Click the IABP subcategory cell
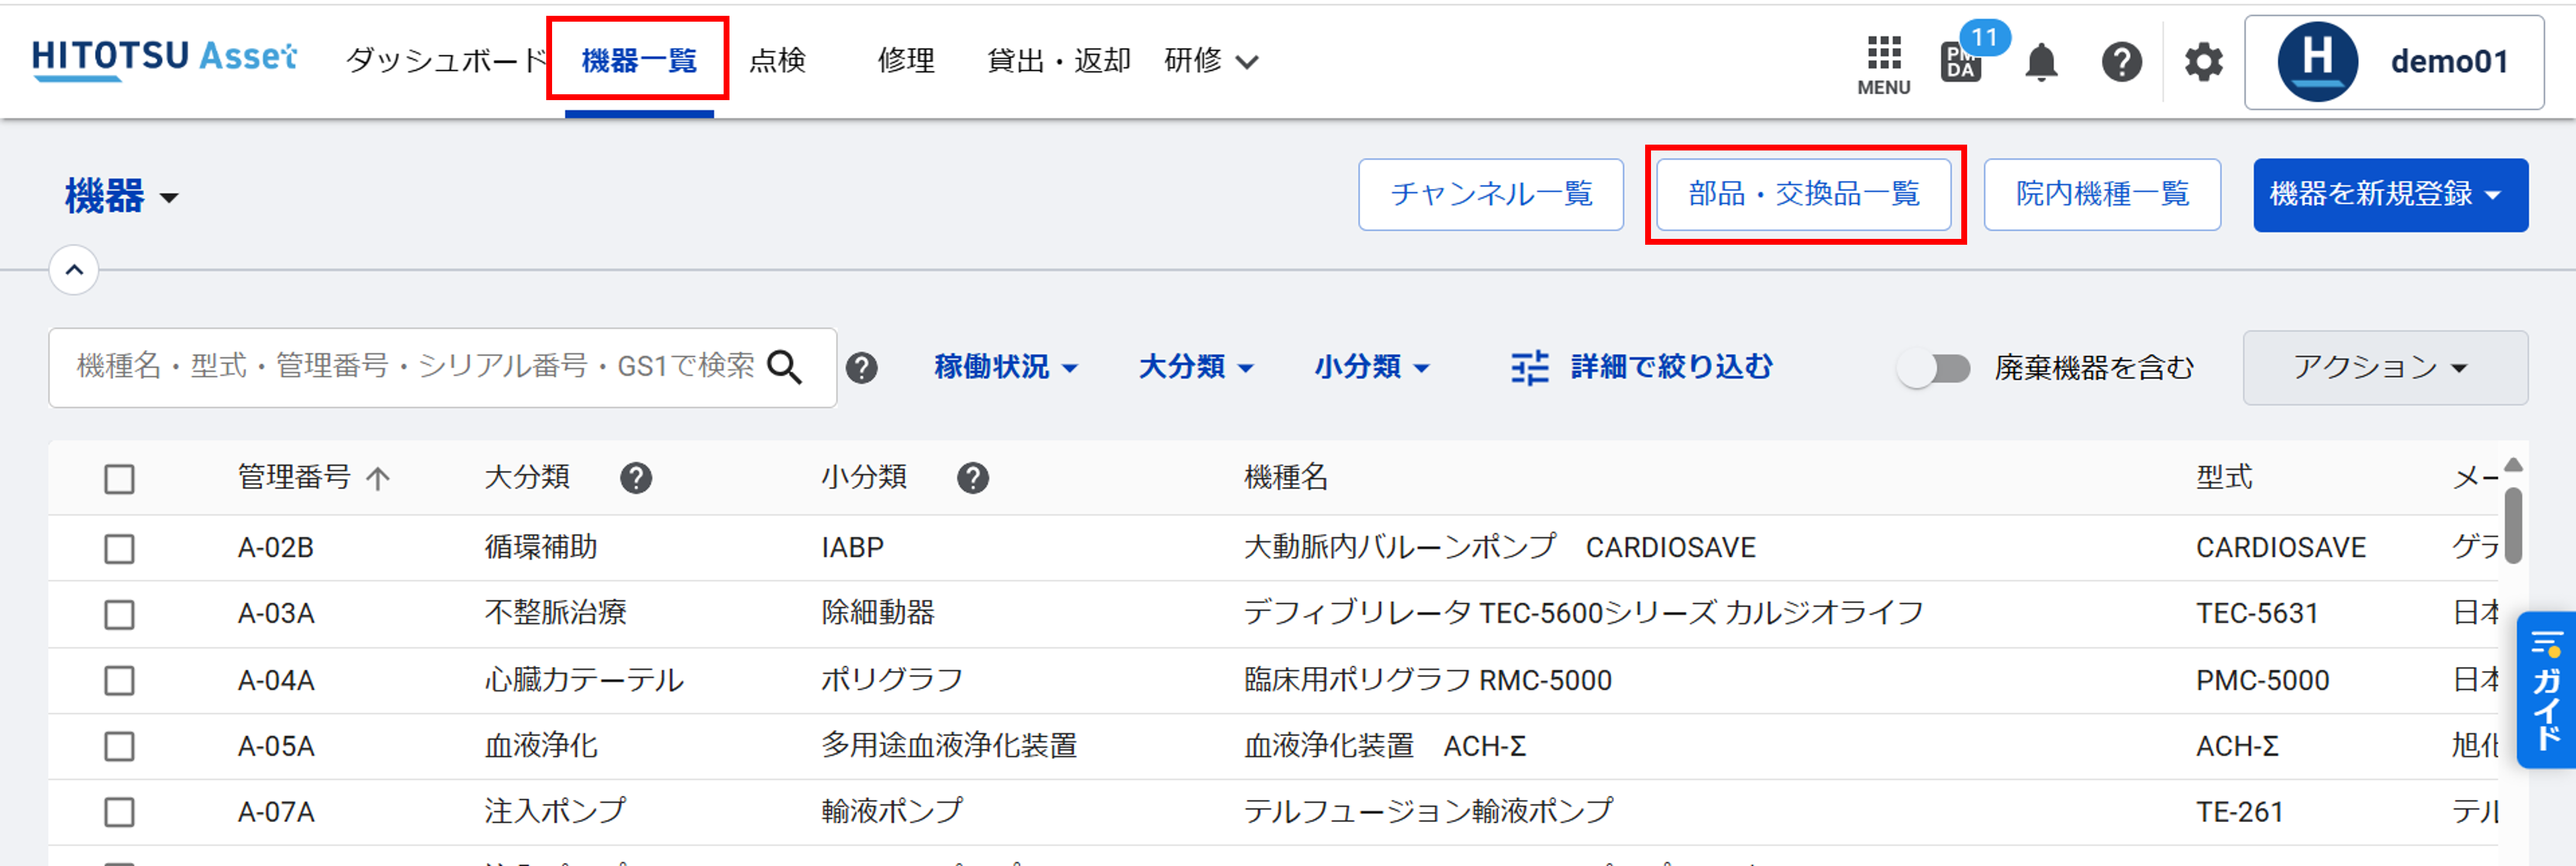 [x=852, y=548]
